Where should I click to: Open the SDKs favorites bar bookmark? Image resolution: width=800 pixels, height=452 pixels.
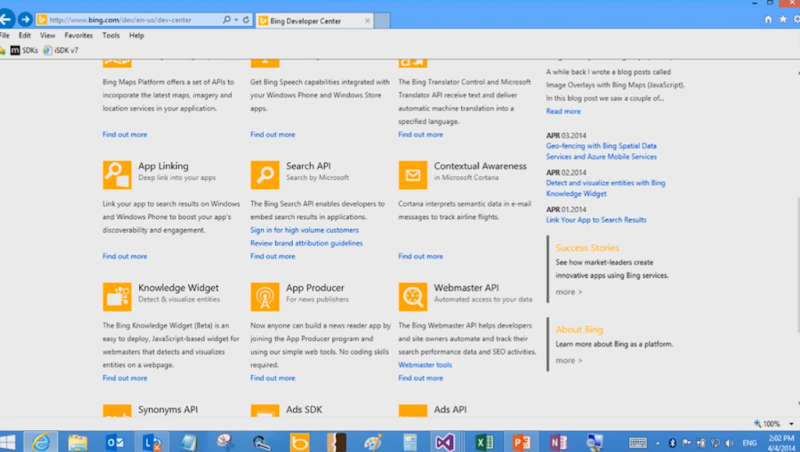point(24,50)
